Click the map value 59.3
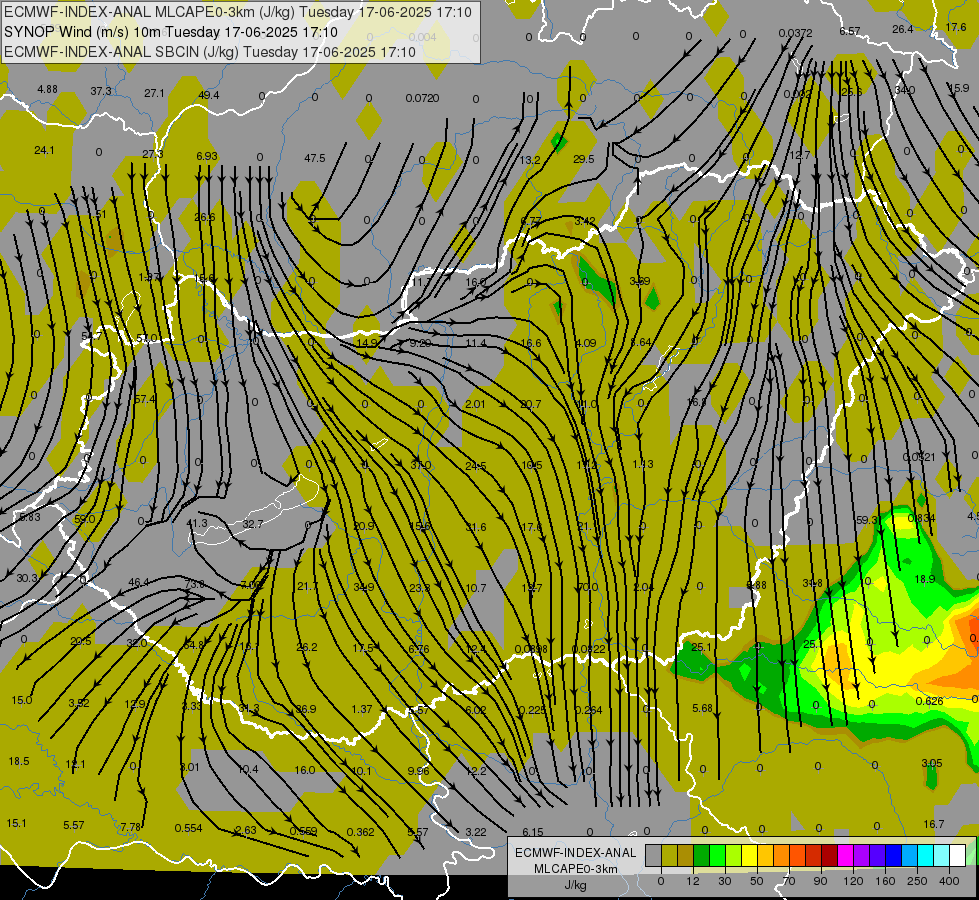979x900 pixels. 867,520
